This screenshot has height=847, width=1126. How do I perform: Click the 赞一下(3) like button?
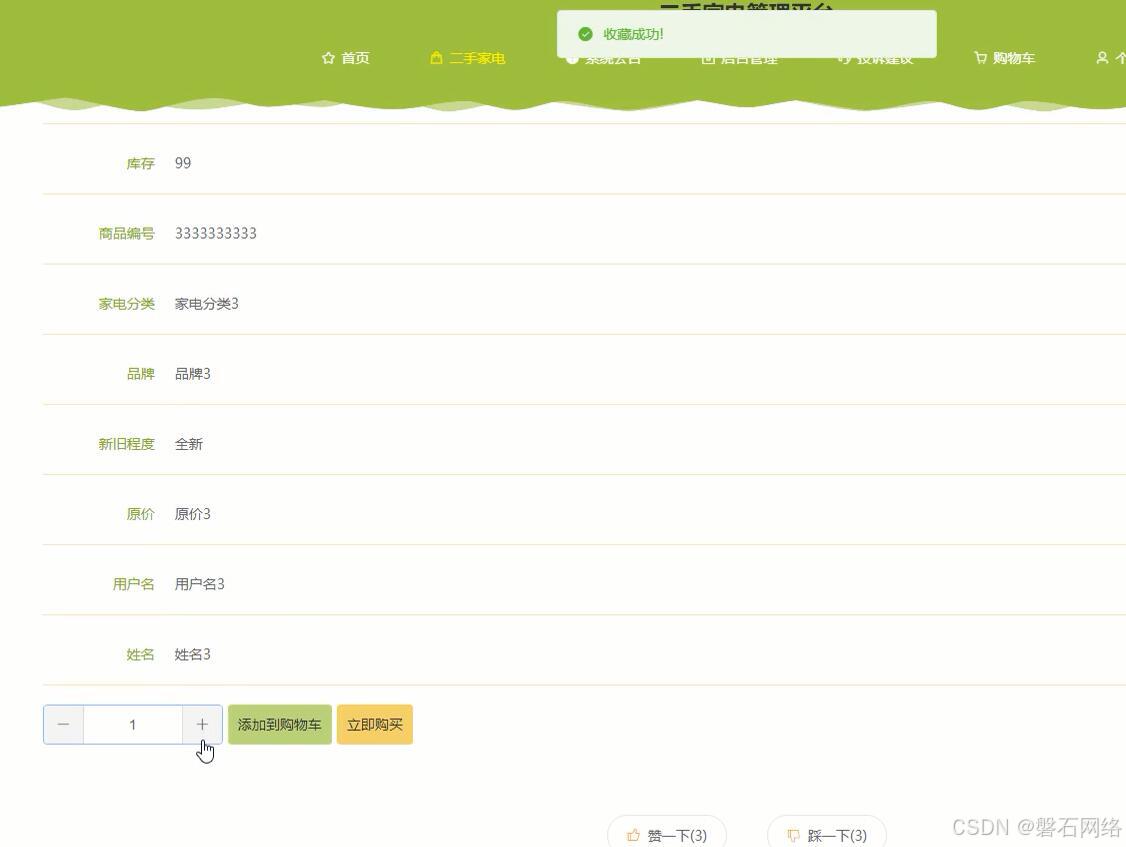tap(667, 835)
